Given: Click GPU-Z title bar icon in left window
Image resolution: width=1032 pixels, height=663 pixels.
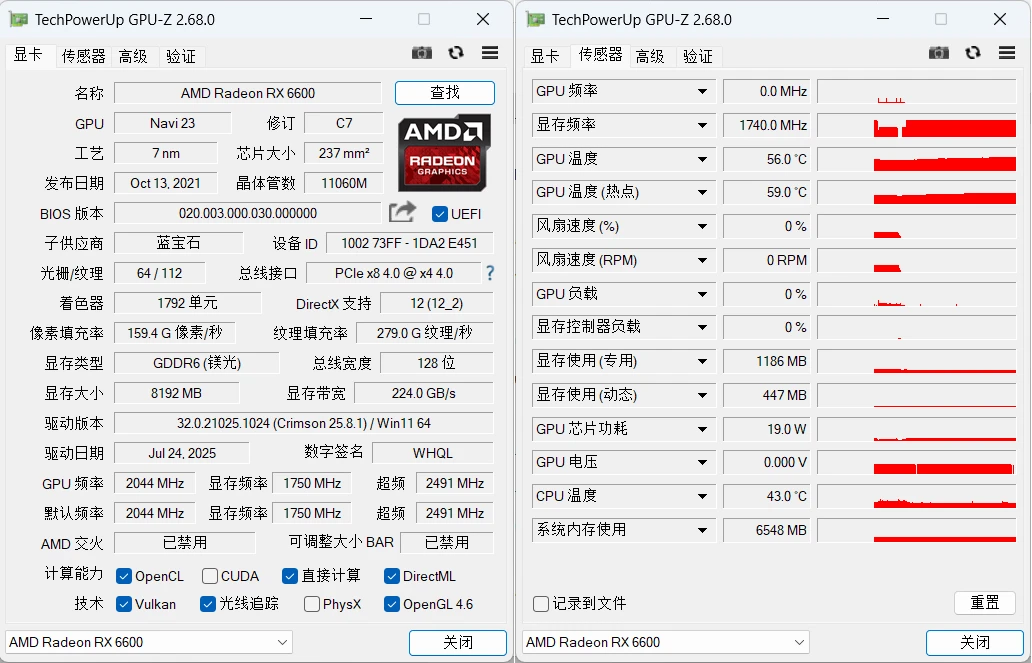Looking at the screenshot, I should tap(18, 19).
